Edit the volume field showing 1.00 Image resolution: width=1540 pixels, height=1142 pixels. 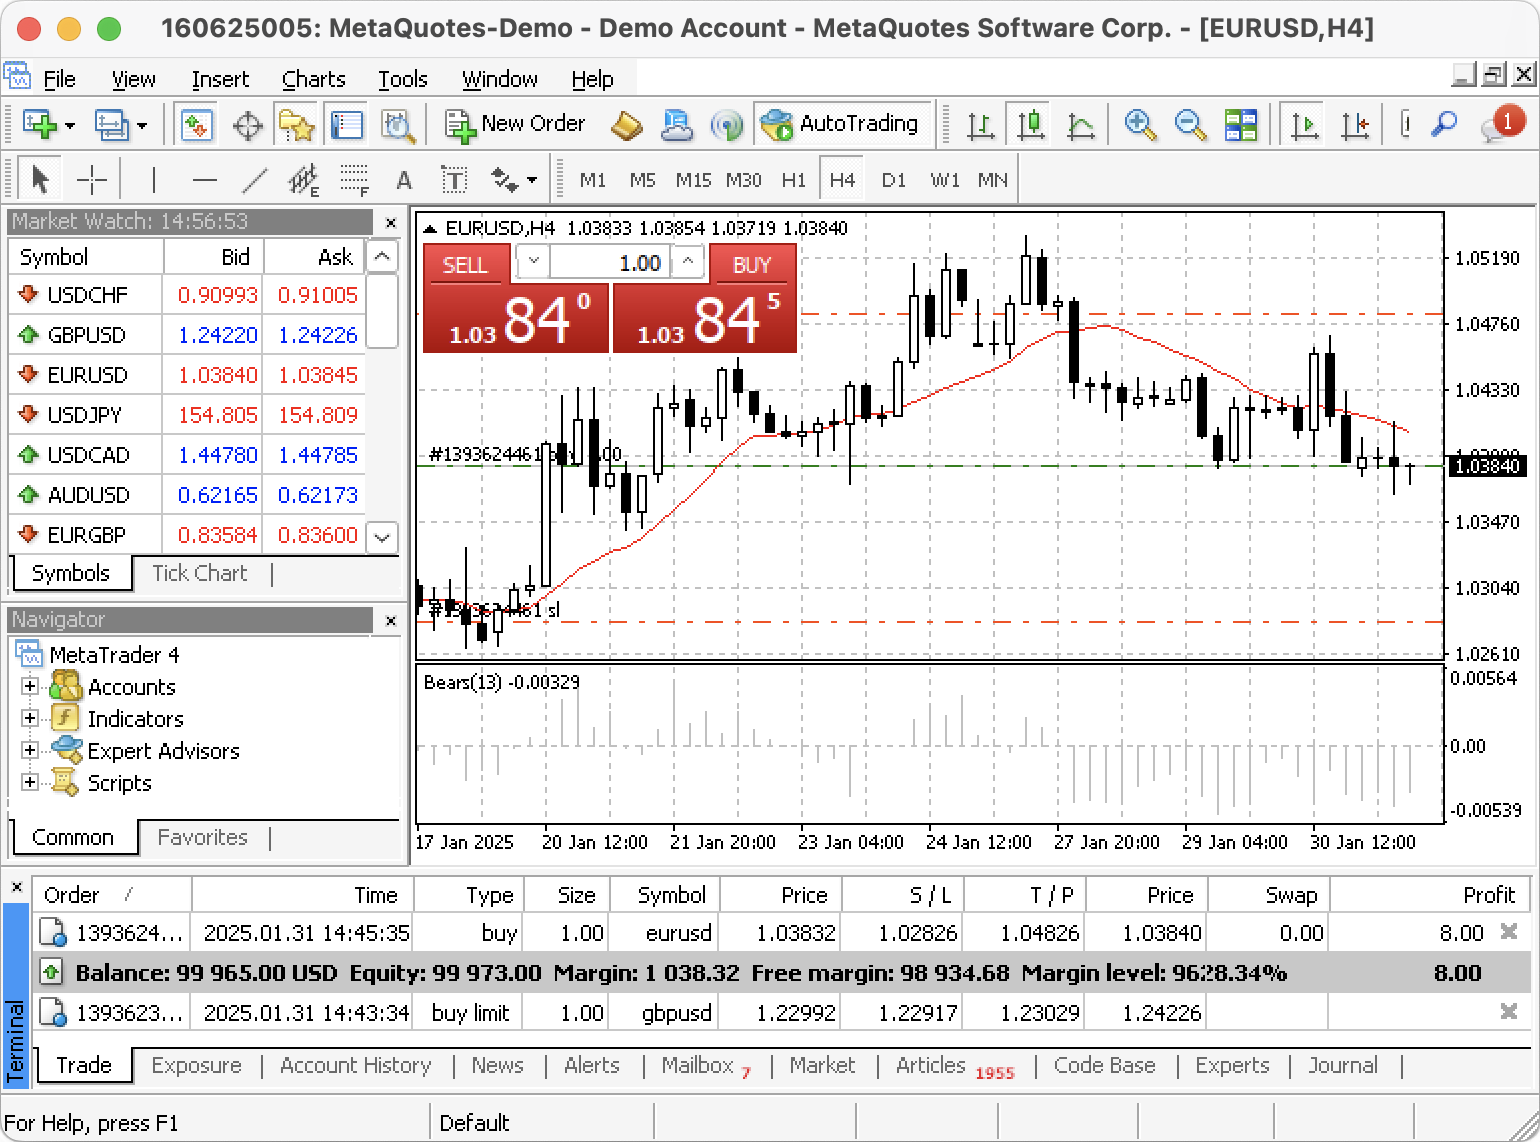pyautogui.click(x=610, y=263)
